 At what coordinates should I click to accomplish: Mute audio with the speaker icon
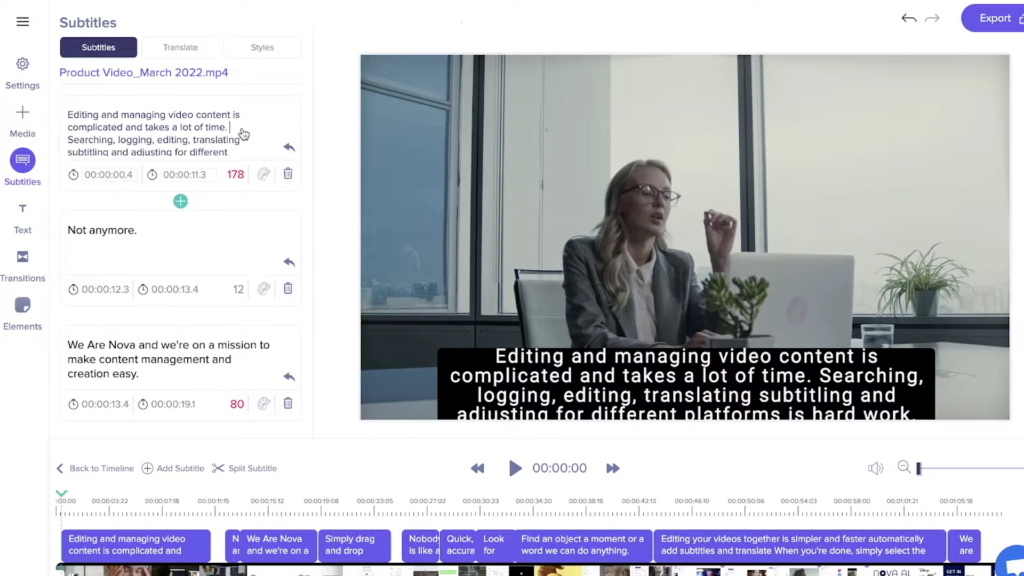tap(876, 468)
